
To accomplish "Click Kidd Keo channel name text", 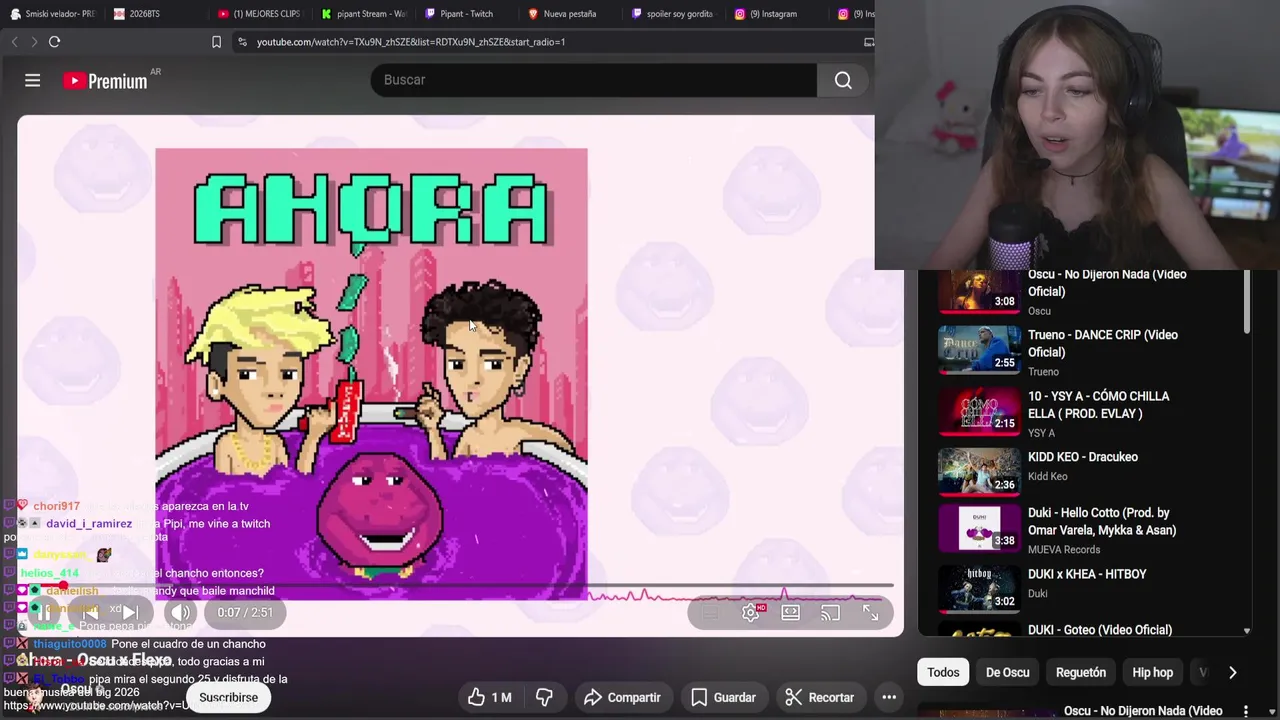I will click(1048, 476).
